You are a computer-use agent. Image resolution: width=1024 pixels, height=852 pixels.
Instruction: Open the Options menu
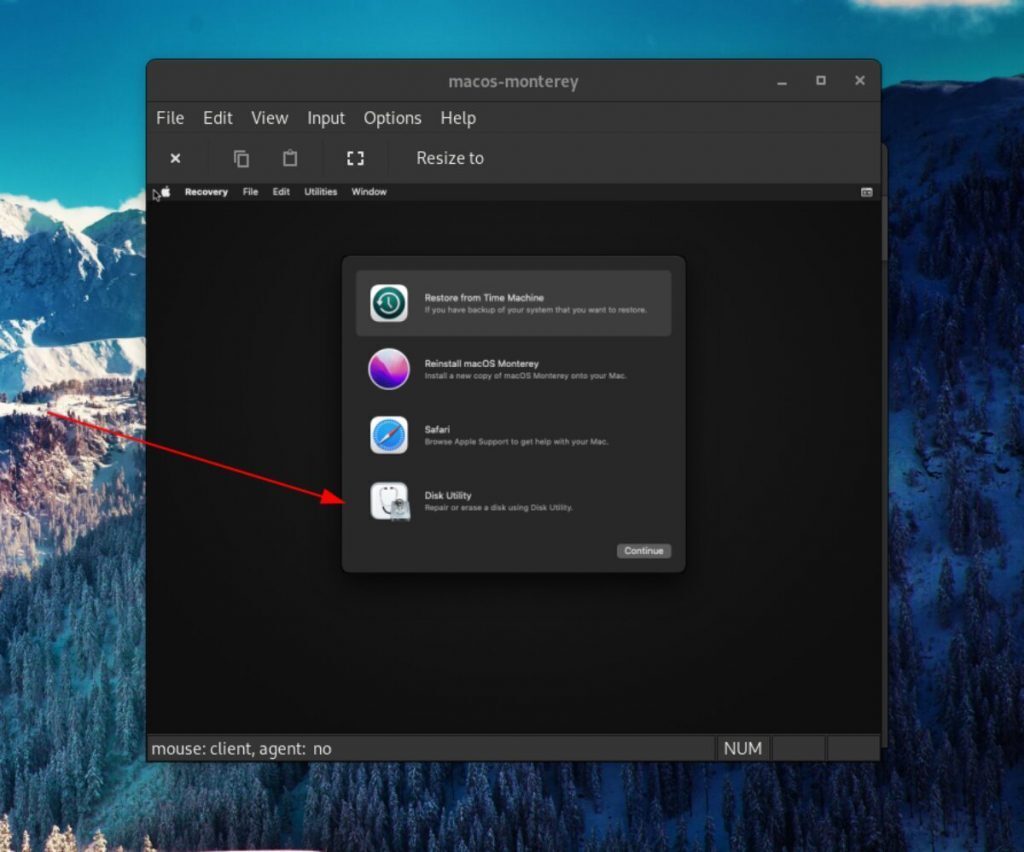click(x=392, y=118)
